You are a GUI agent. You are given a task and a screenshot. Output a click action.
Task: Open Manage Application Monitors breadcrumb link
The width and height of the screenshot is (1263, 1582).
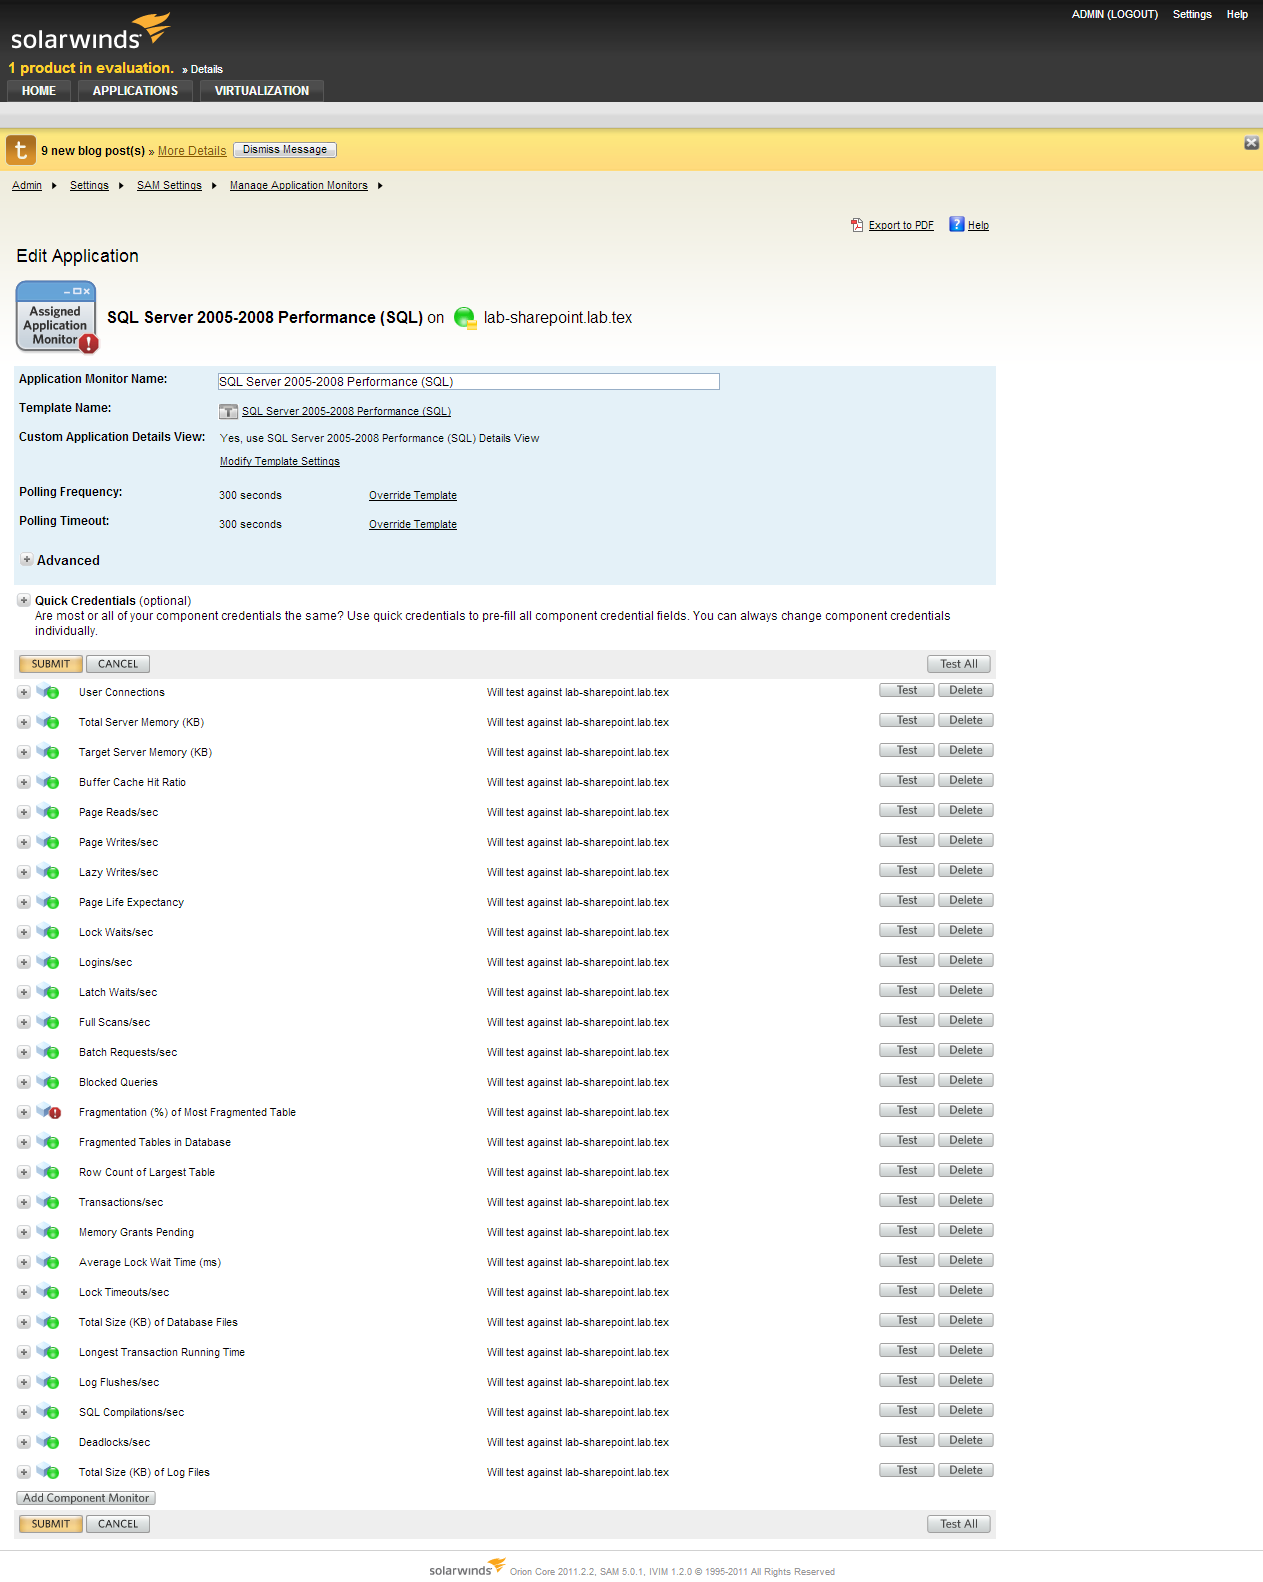[299, 185]
